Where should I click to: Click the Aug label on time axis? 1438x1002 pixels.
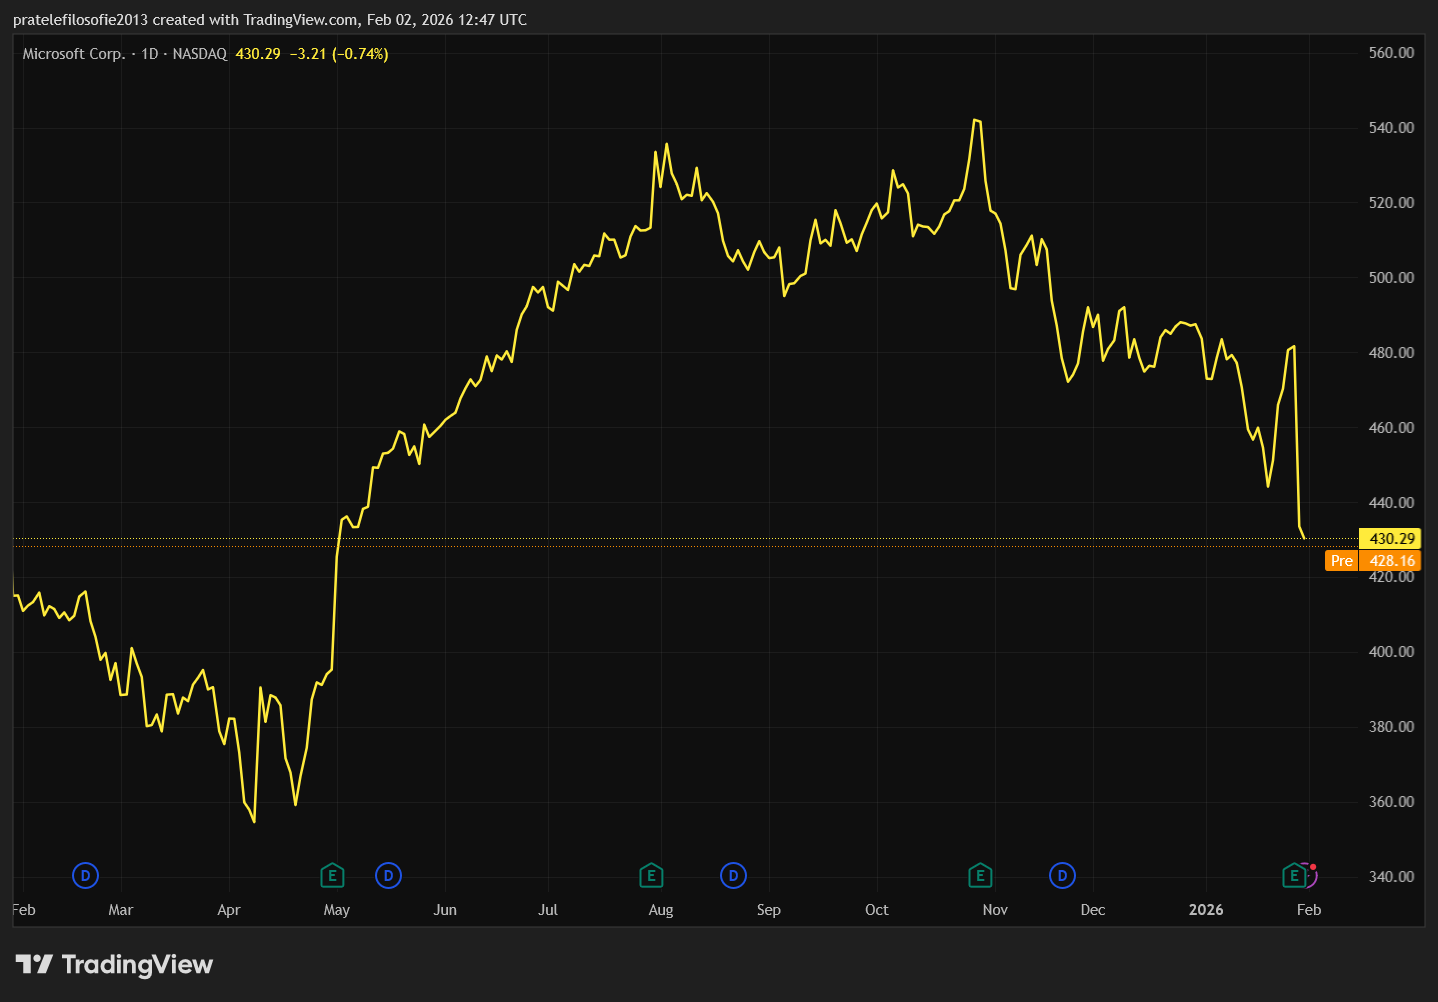[661, 910]
